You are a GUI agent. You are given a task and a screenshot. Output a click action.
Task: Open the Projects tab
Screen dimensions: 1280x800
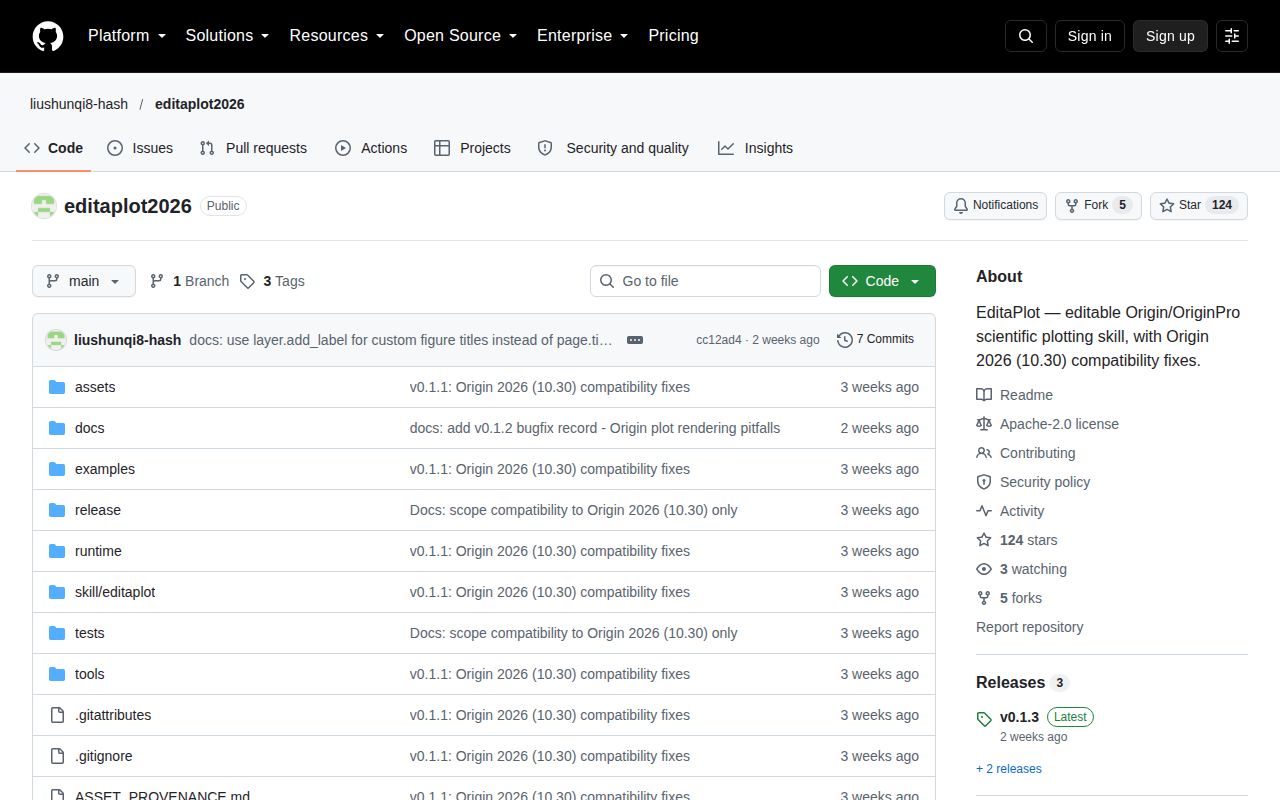(472, 148)
